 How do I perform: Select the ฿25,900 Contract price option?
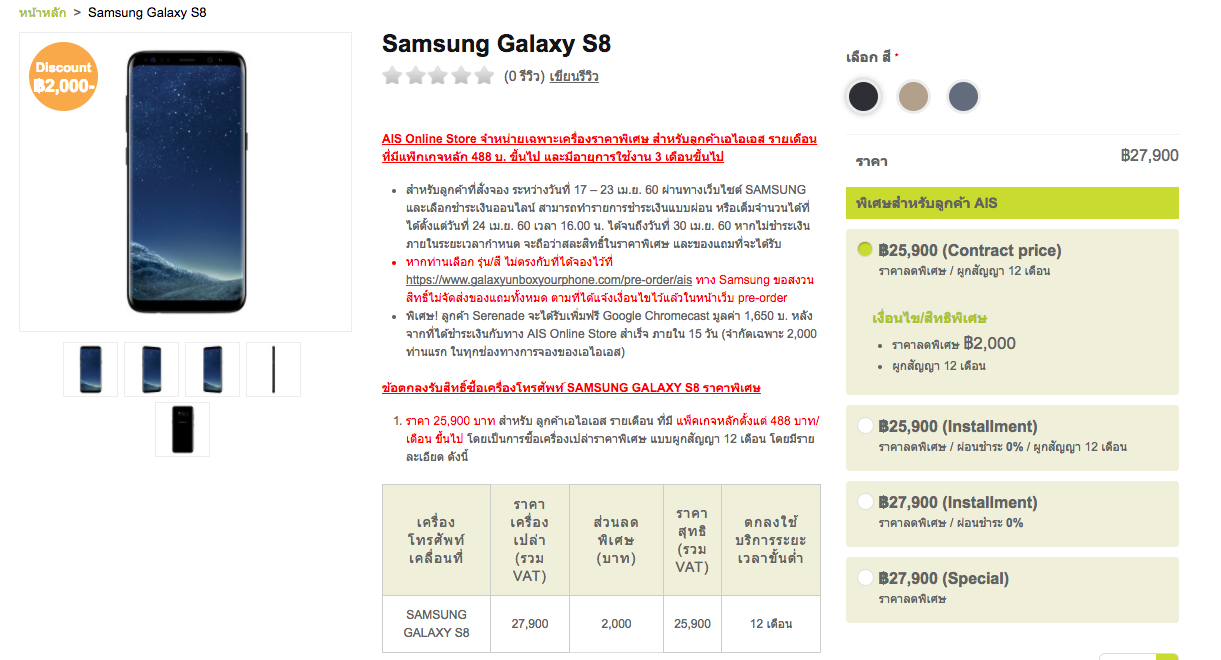(x=866, y=250)
